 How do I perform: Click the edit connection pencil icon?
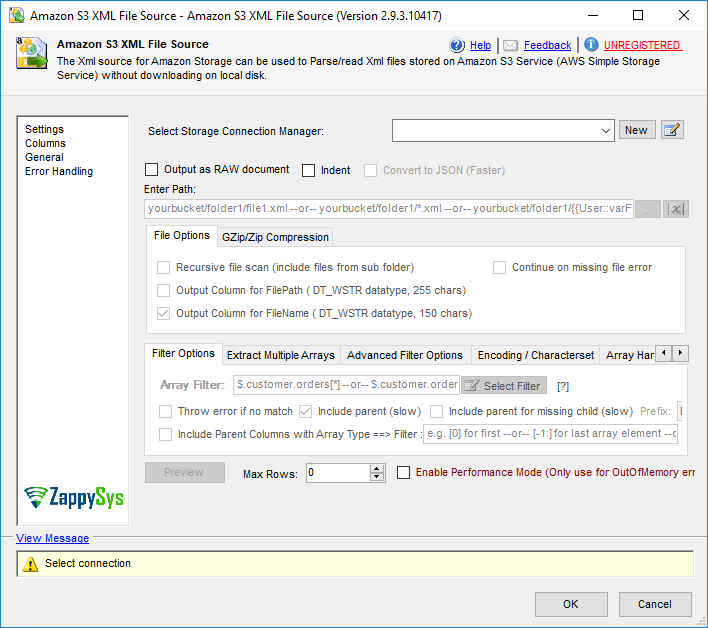672,130
